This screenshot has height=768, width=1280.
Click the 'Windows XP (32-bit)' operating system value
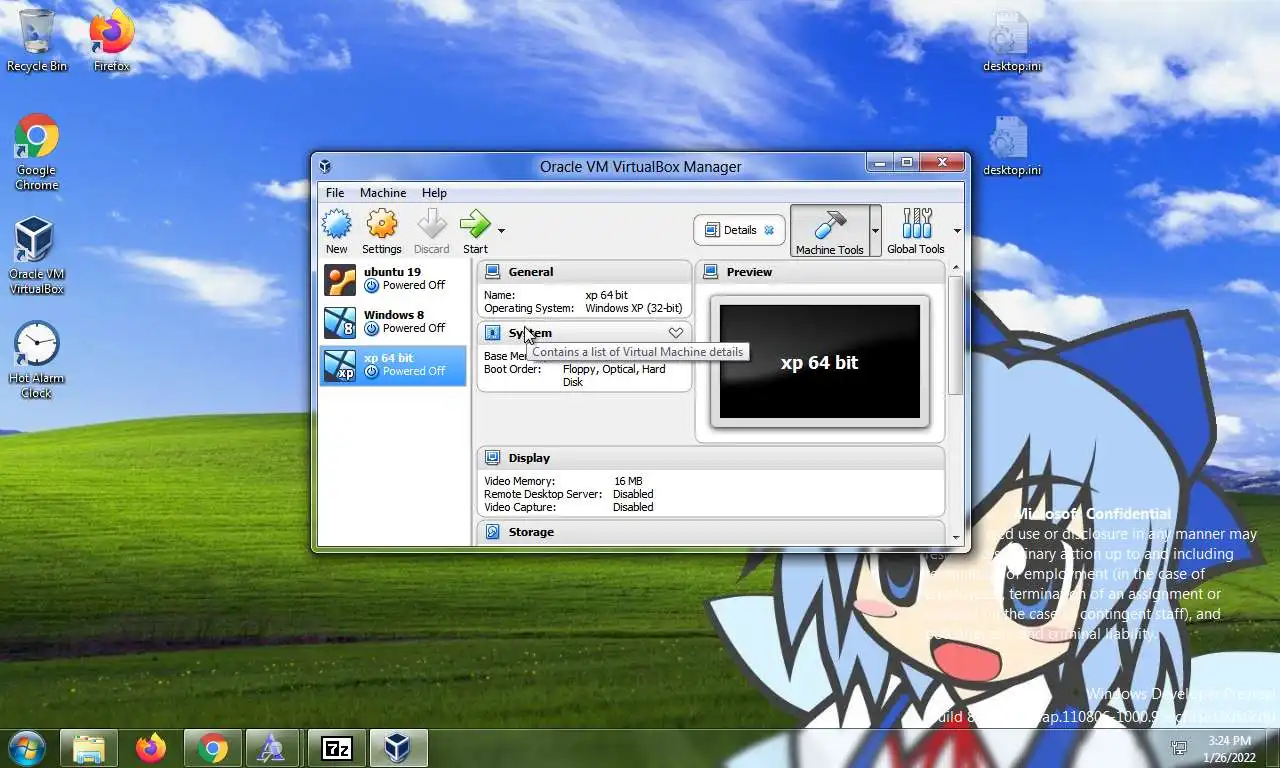coord(634,308)
